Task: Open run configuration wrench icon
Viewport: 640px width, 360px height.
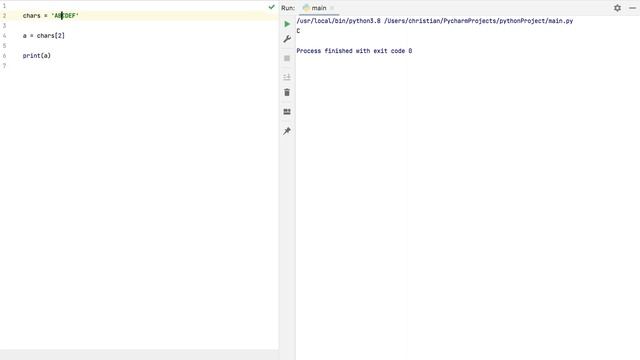Action: [x=287, y=39]
